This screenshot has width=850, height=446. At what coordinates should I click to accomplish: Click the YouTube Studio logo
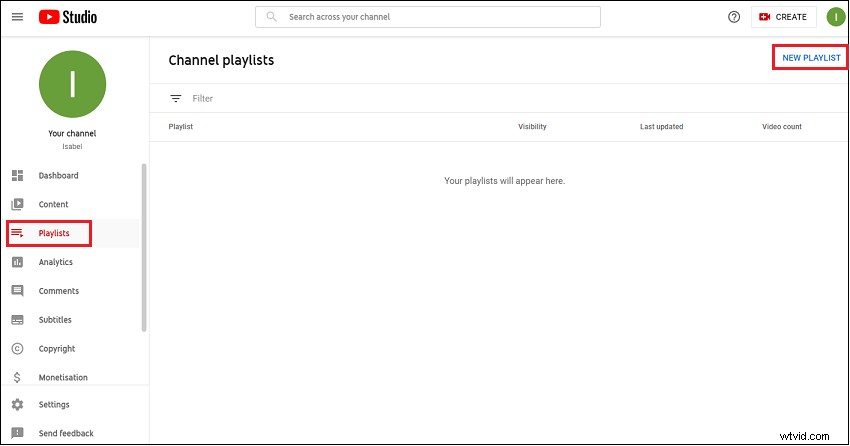pos(68,17)
